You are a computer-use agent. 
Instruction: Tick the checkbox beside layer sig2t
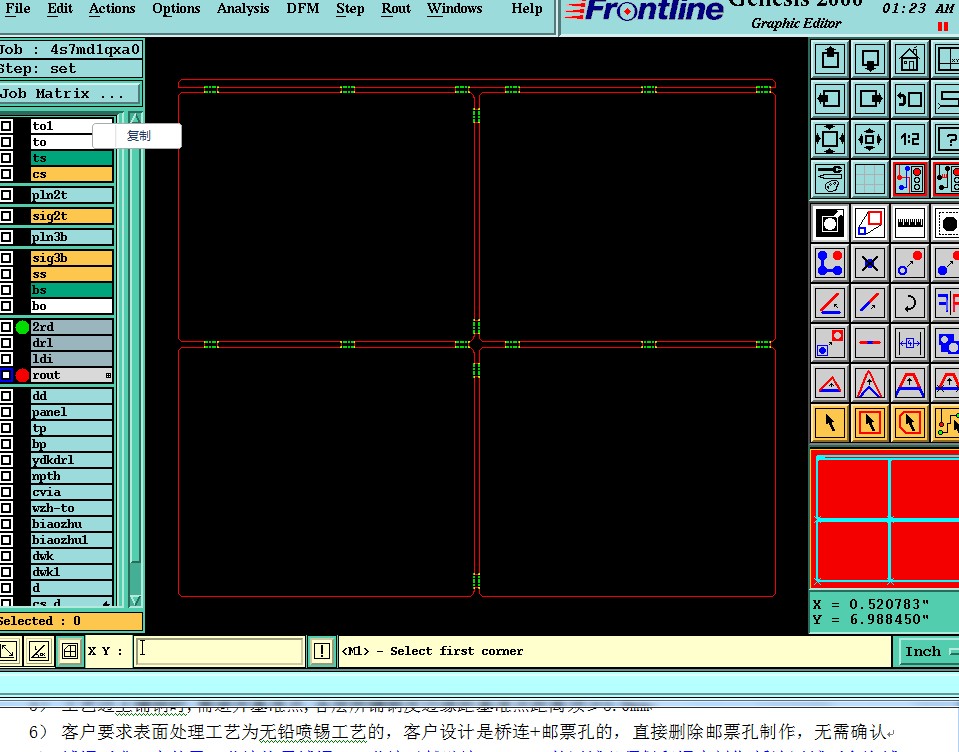[6, 216]
